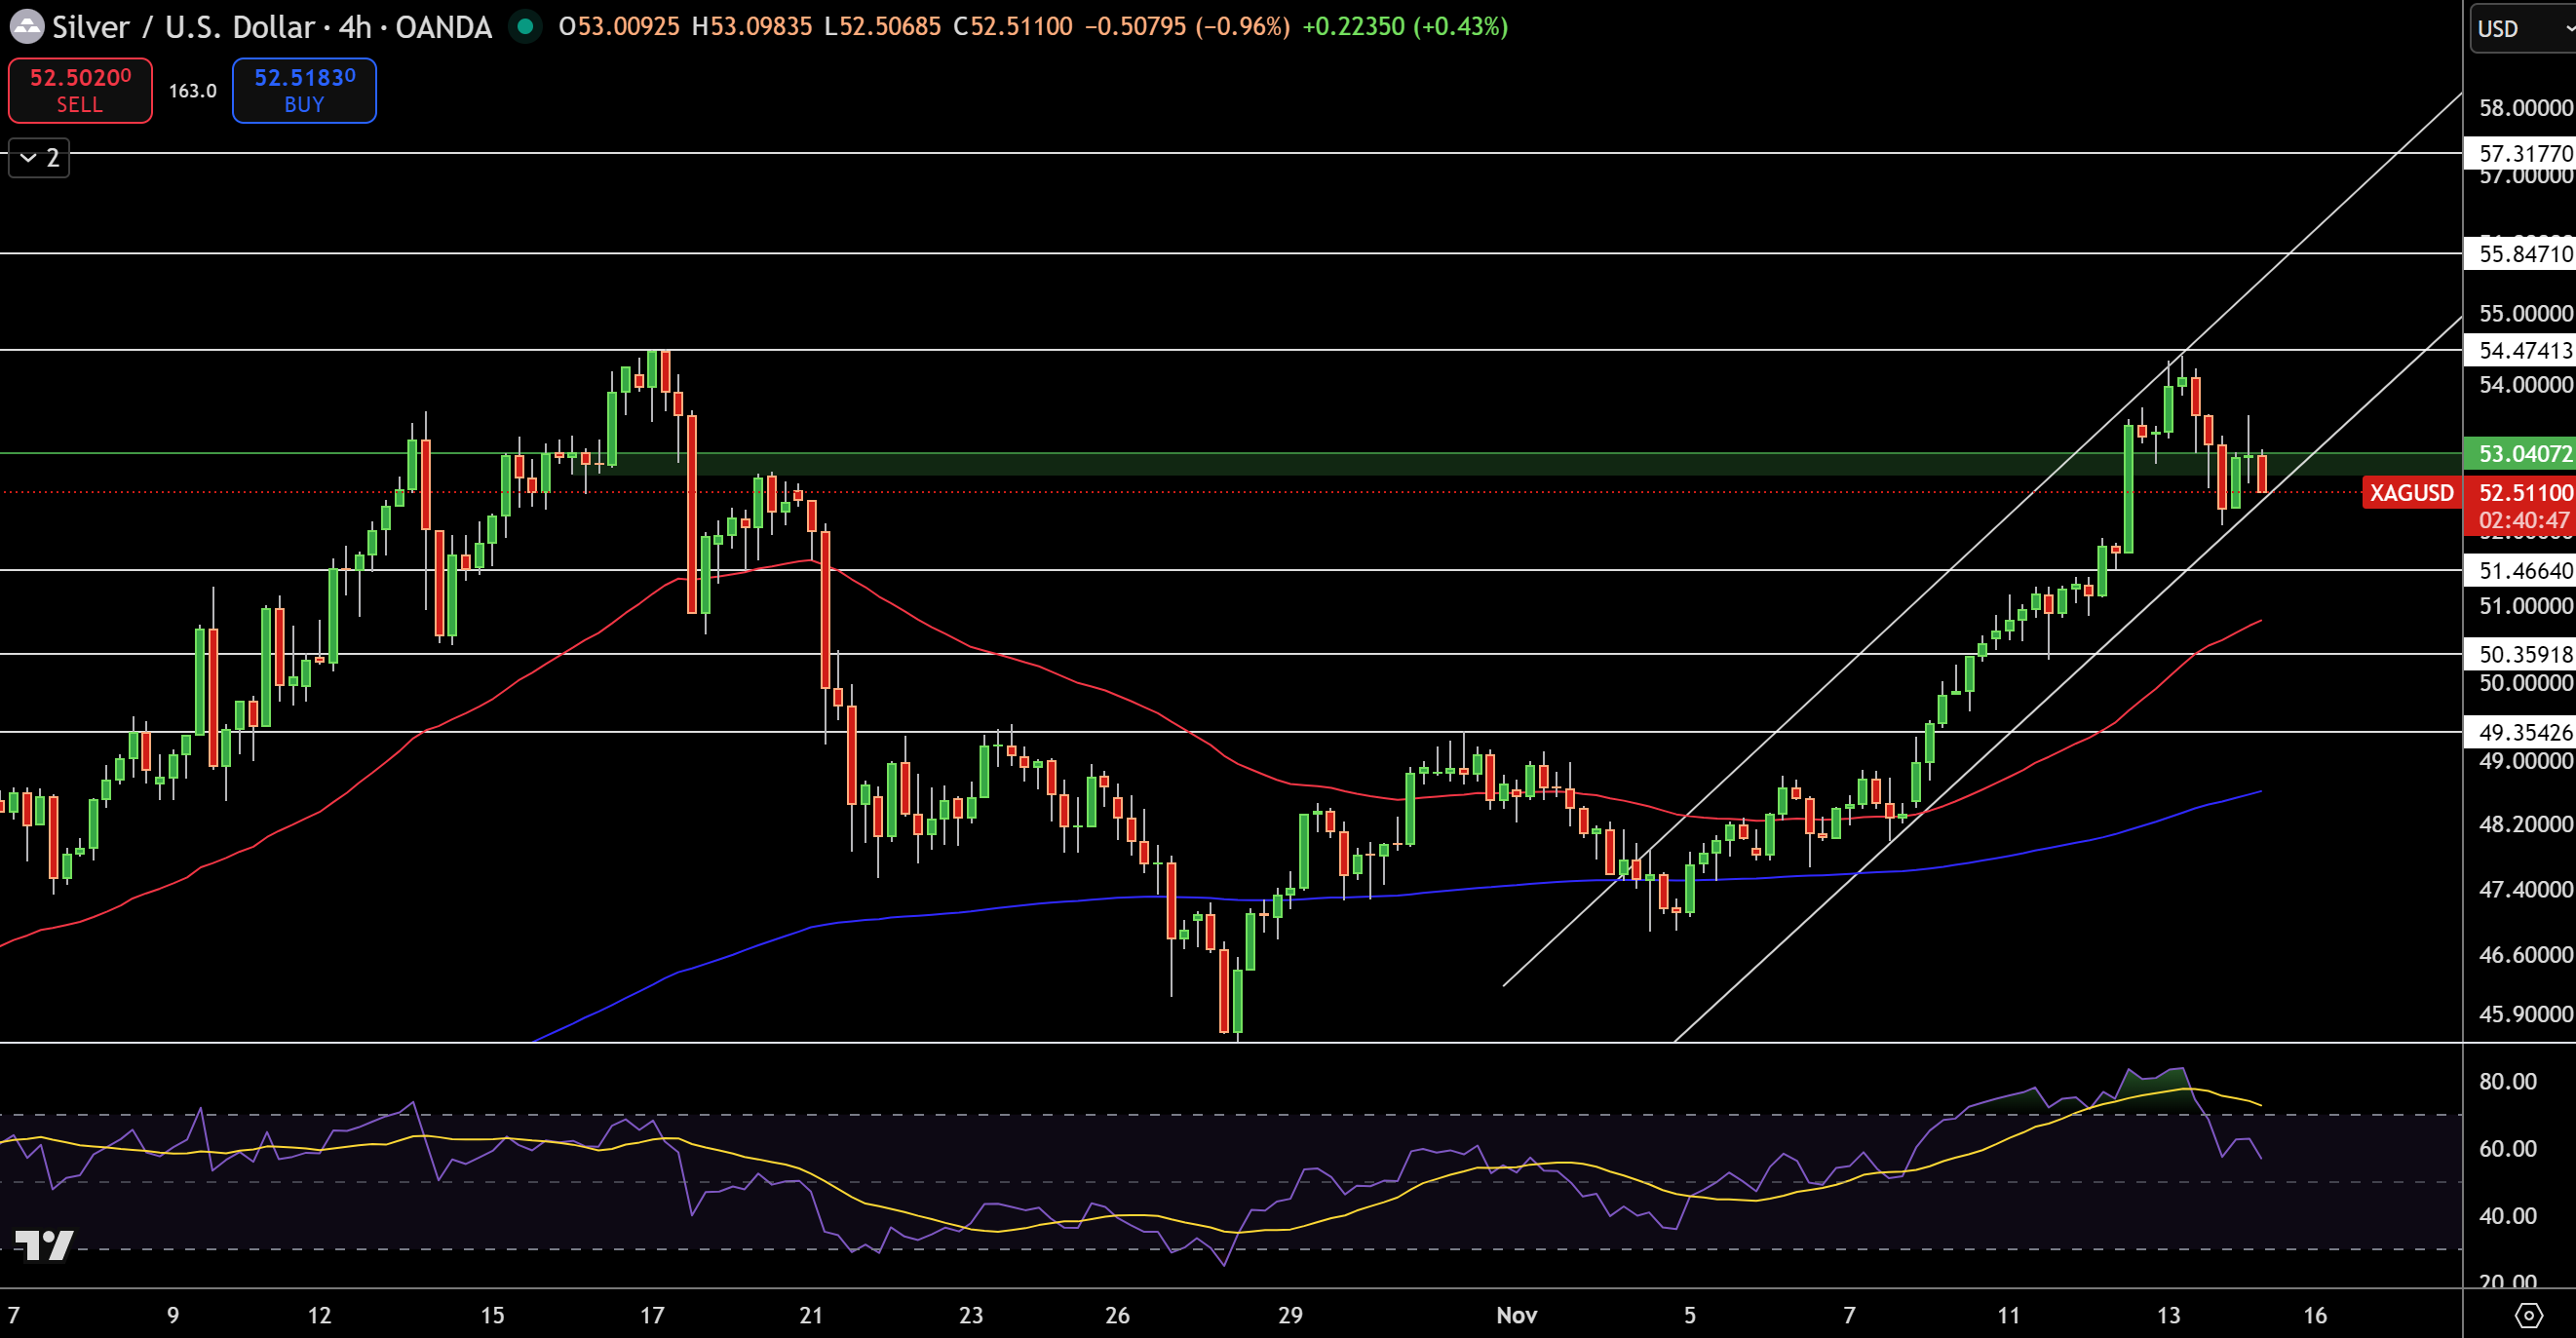2576x1338 pixels.
Task: Click the '4h' timeframe in the chart legend
Action: 355,27
